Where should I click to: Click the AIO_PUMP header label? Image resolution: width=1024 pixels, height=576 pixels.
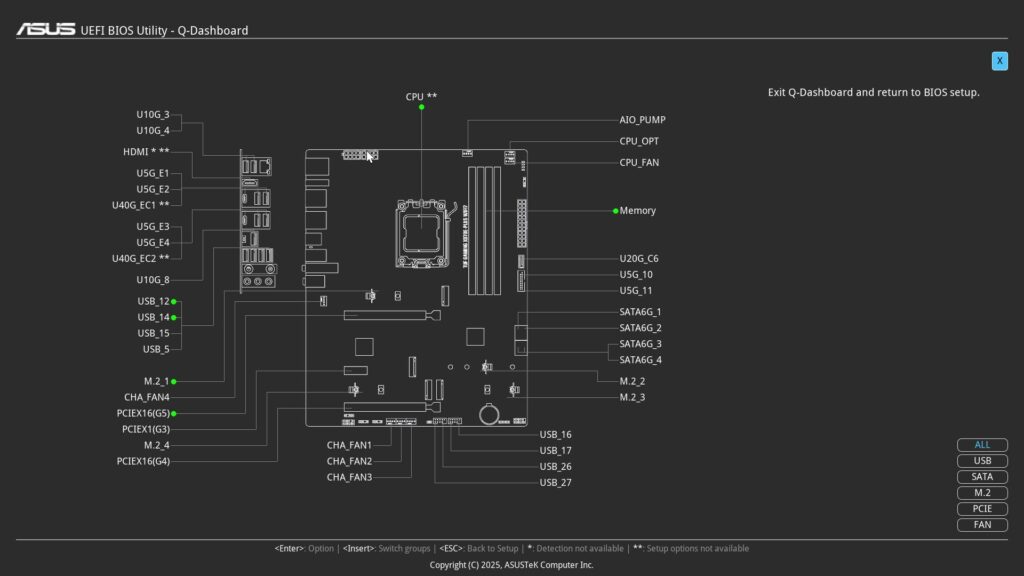point(642,120)
